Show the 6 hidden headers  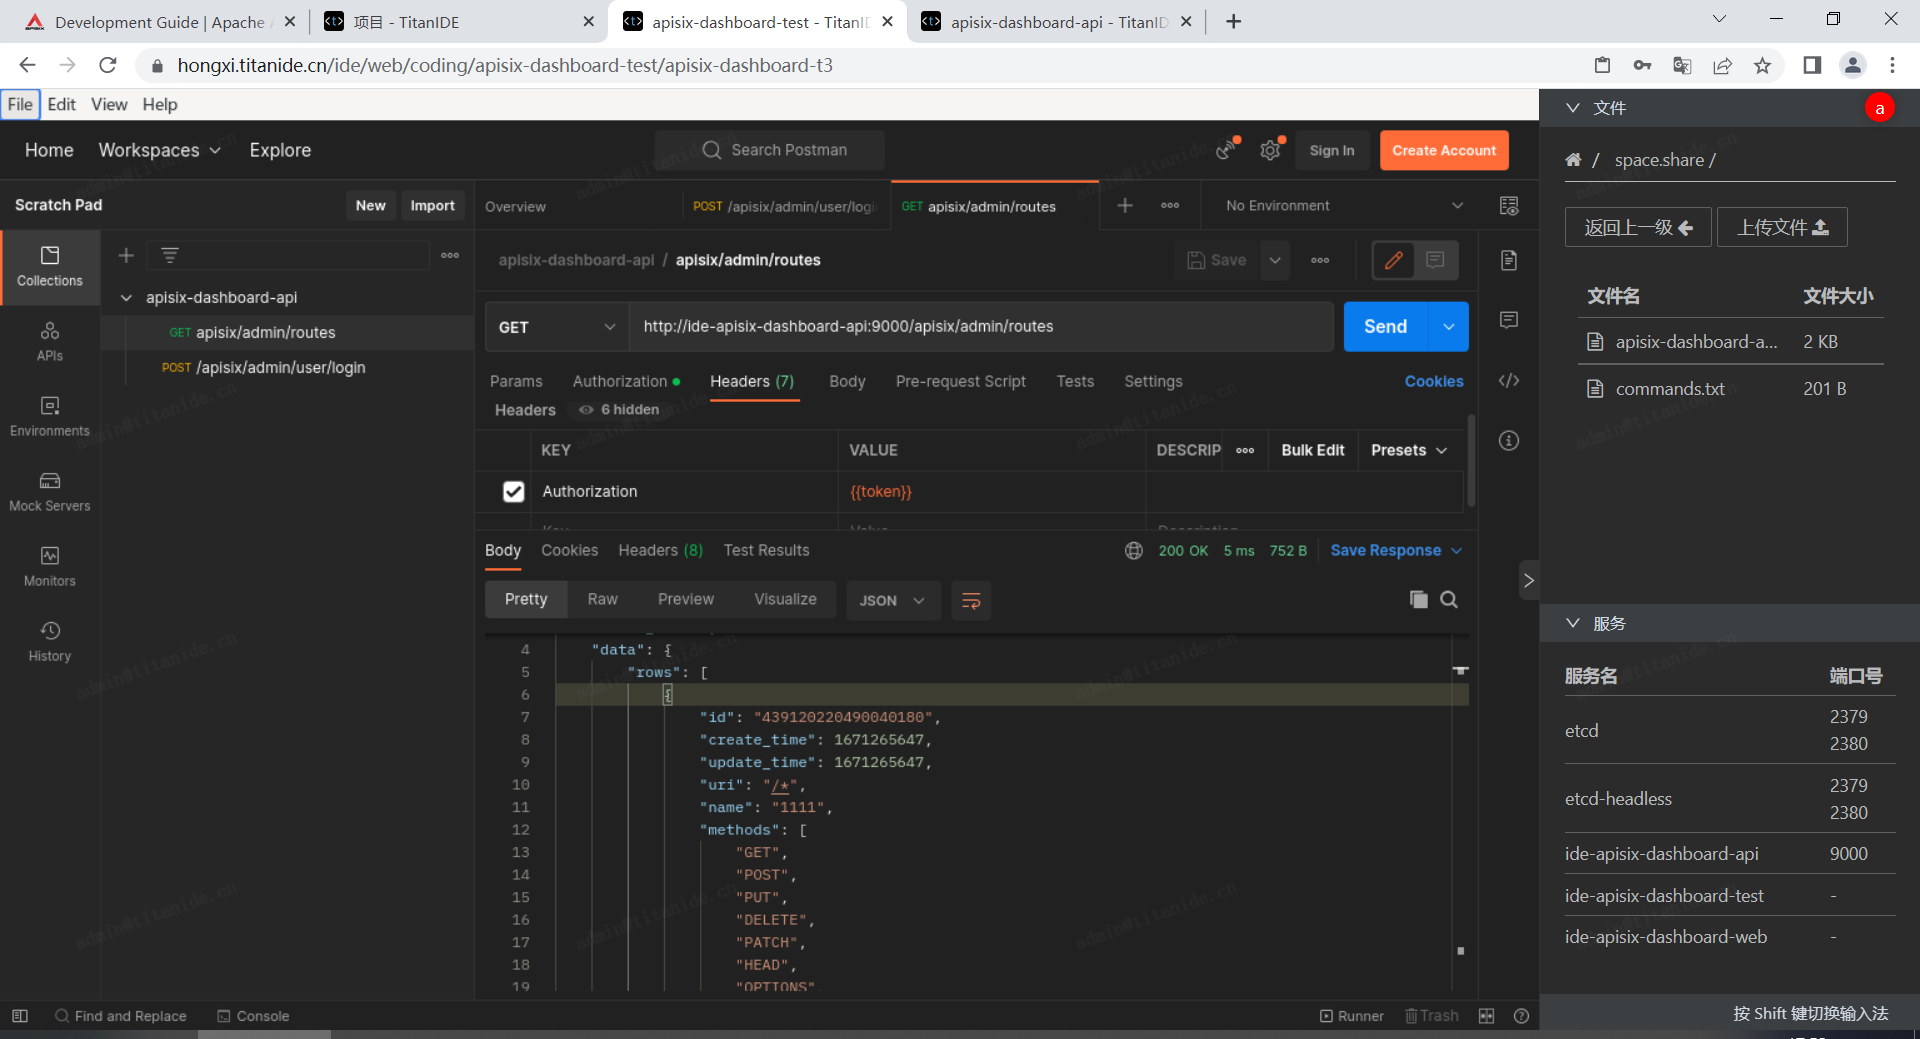[x=620, y=410]
